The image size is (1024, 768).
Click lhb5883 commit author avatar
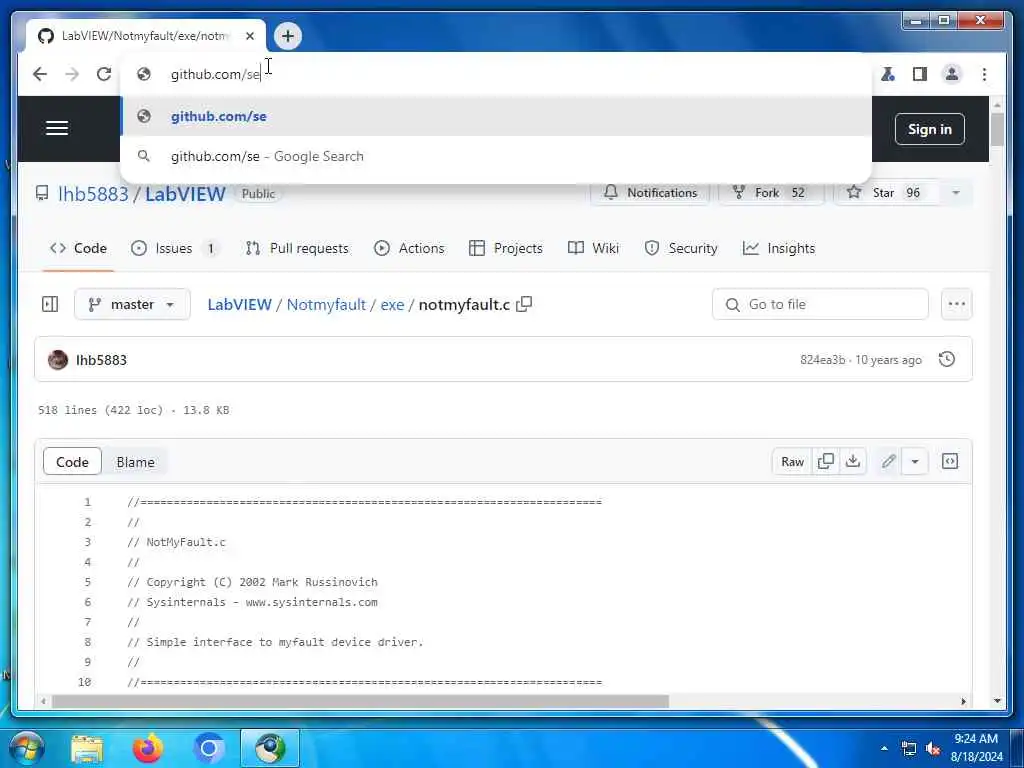tap(58, 360)
